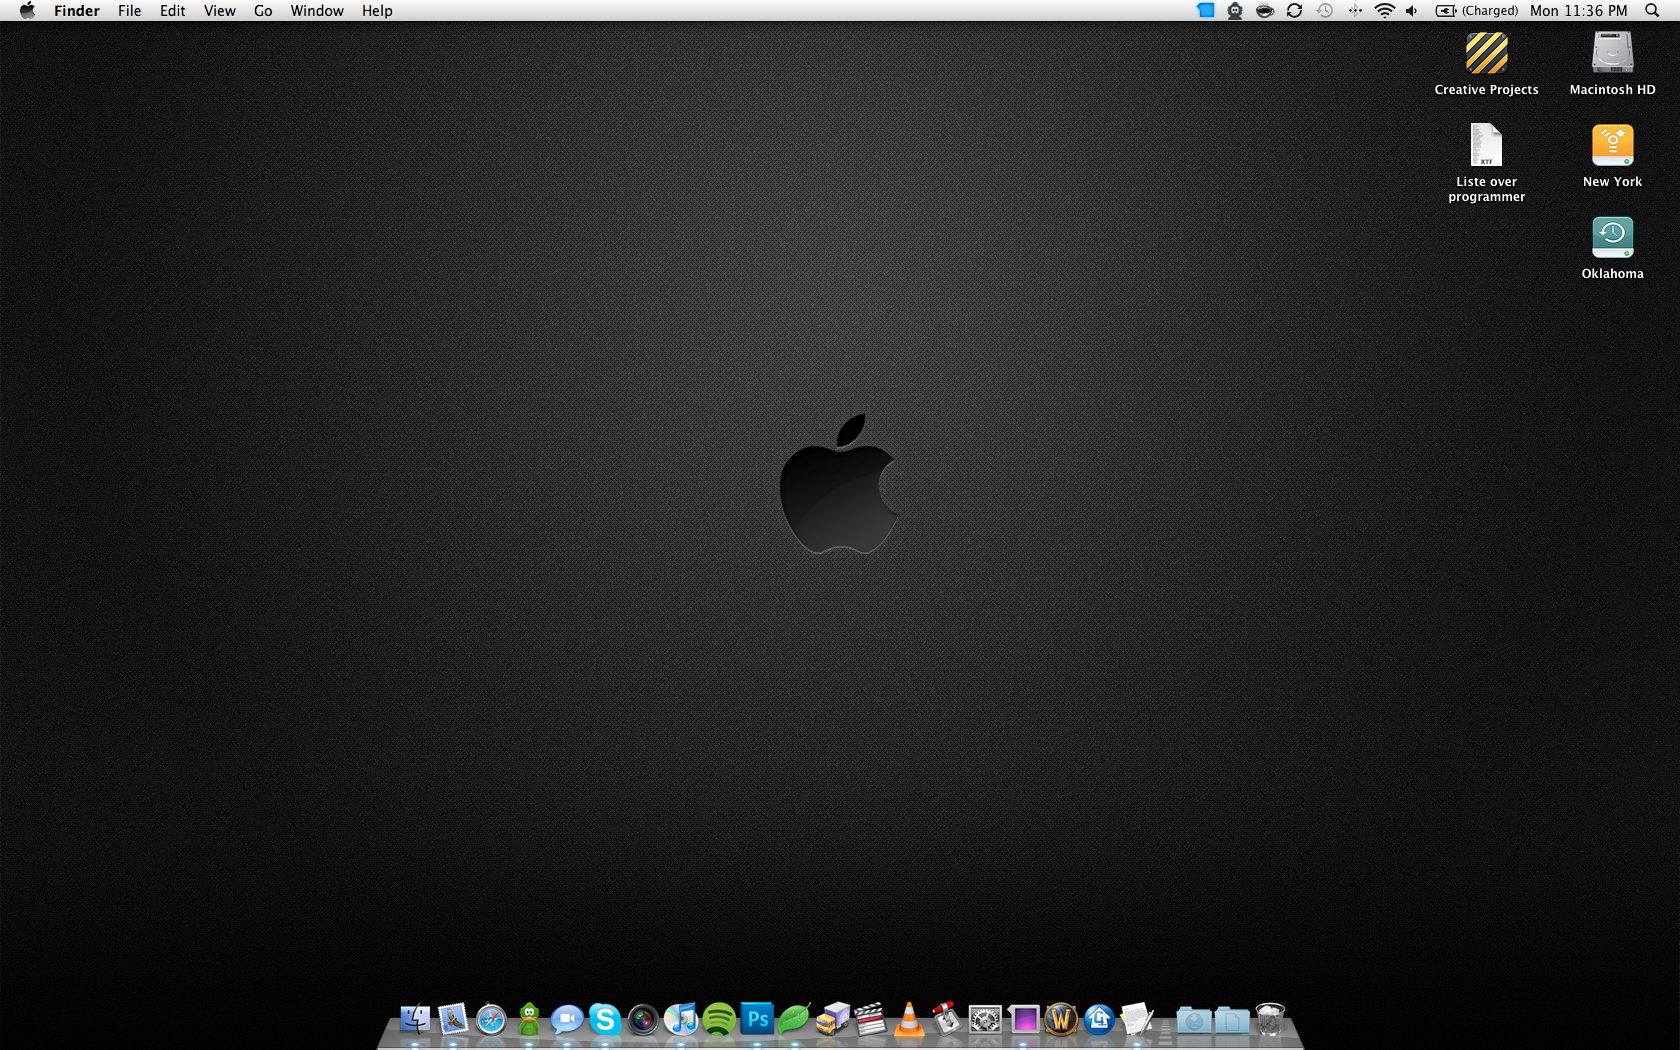1680x1050 pixels.
Task: Launch Skype from the Dock
Action: [x=605, y=1019]
